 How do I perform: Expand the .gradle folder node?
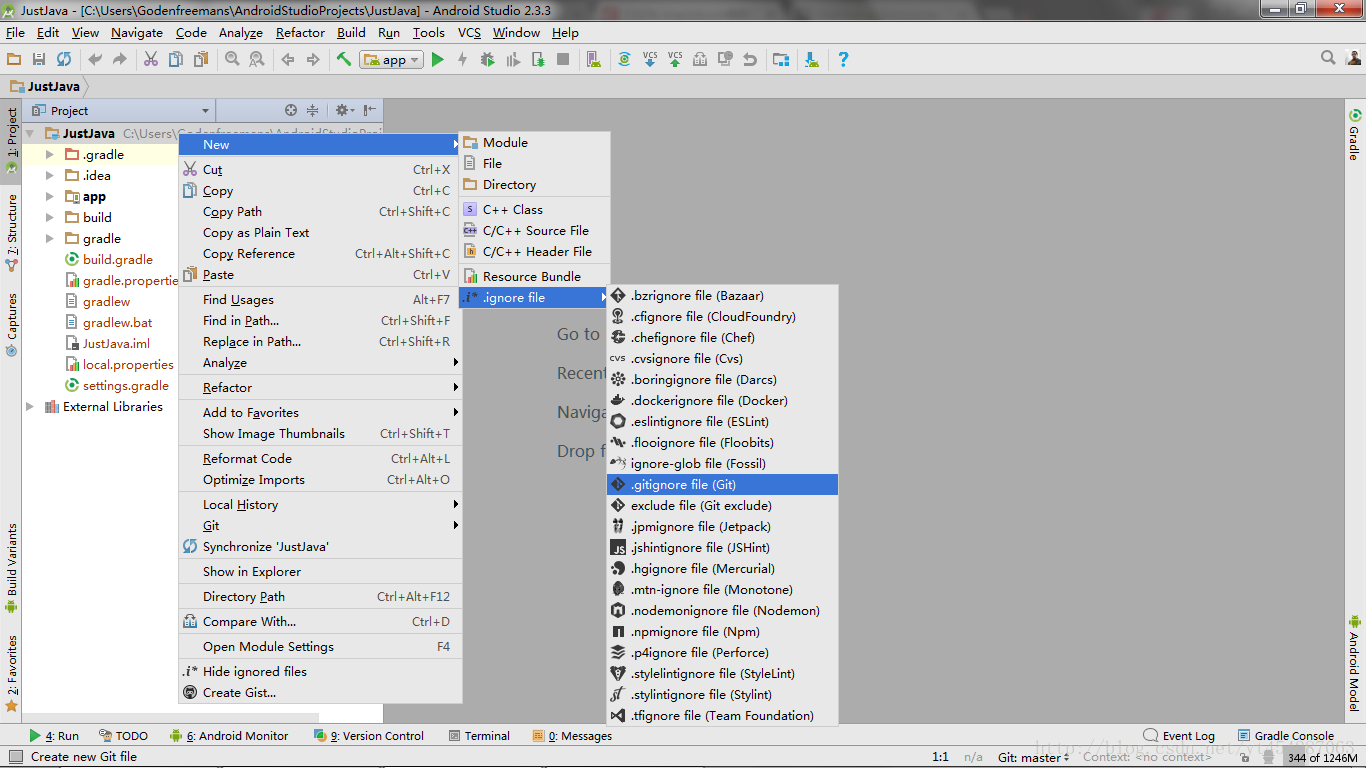pos(50,154)
